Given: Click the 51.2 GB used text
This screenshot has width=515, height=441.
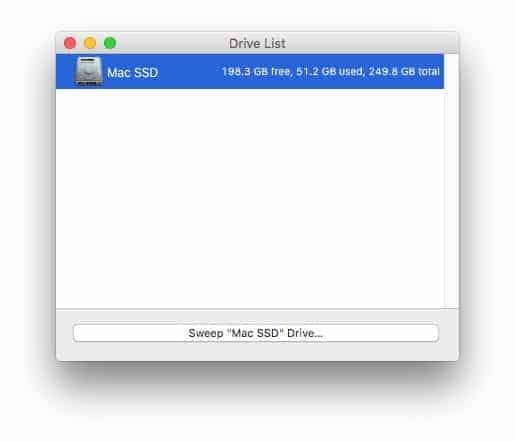Looking at the screenshot, I should click(x=330, y=72).
